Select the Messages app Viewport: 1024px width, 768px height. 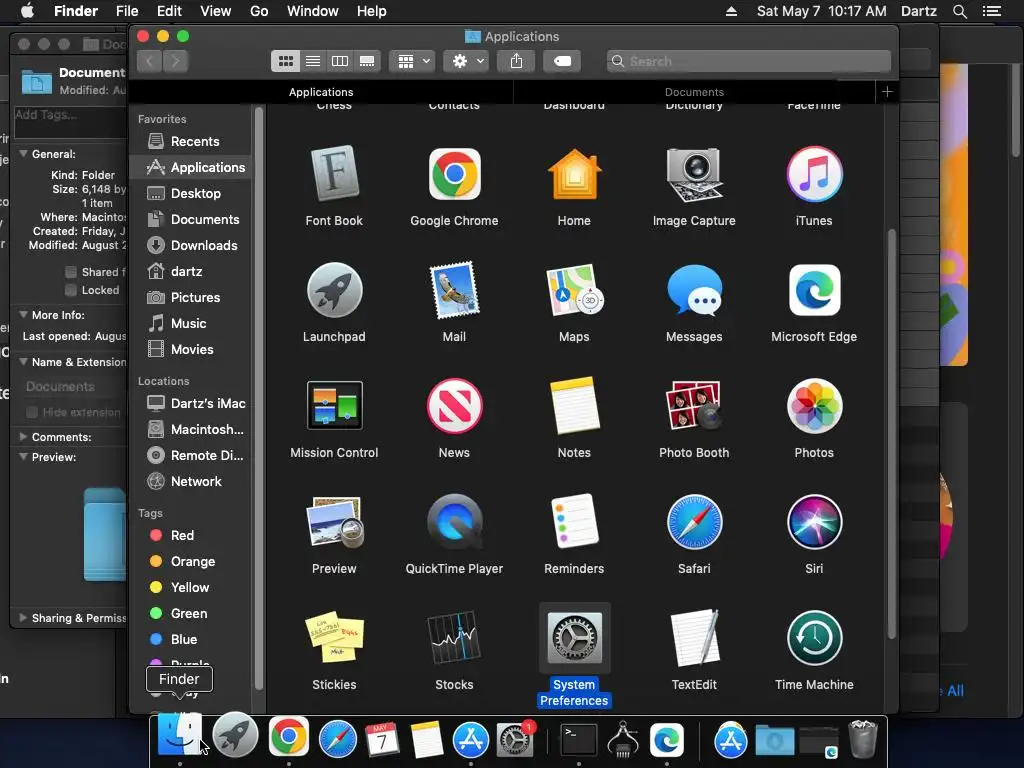pyautogui.click(x=694, y=290)
